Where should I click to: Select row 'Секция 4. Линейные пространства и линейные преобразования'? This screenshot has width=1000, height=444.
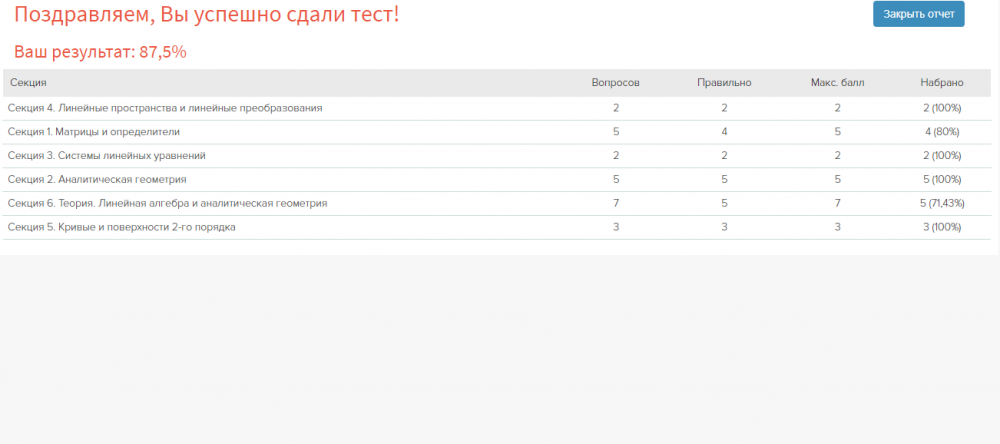[x=497, y=108]
